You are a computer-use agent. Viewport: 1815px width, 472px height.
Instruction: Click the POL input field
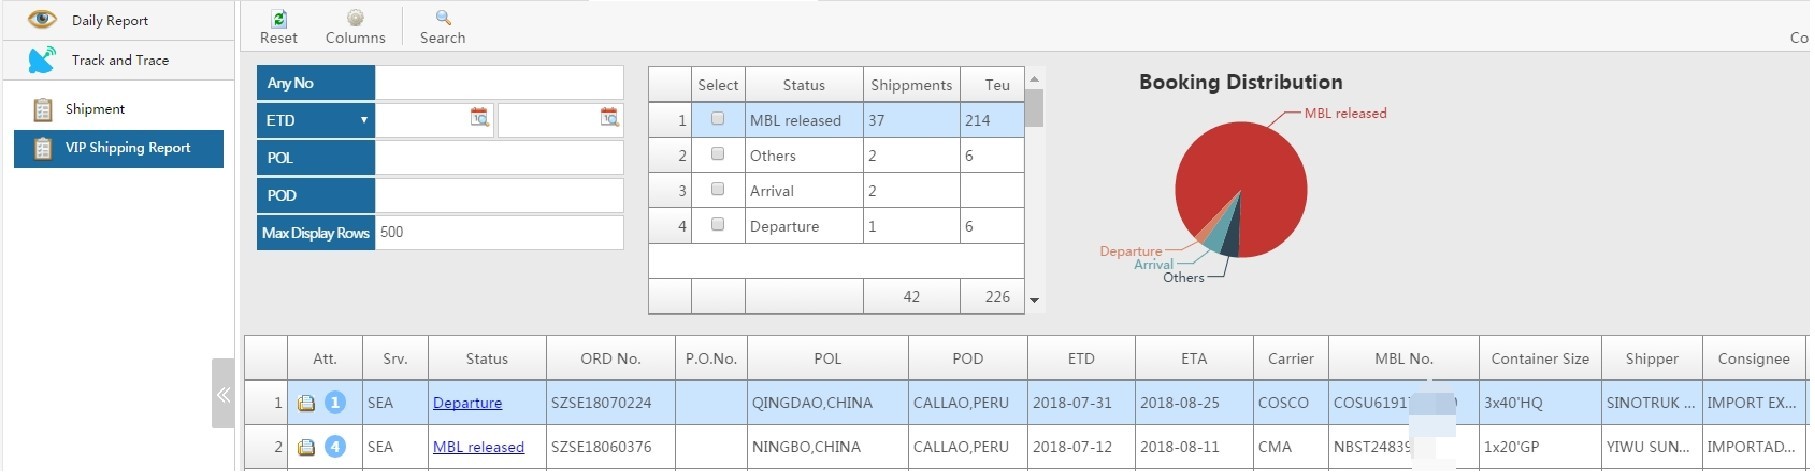coord(498,158)
